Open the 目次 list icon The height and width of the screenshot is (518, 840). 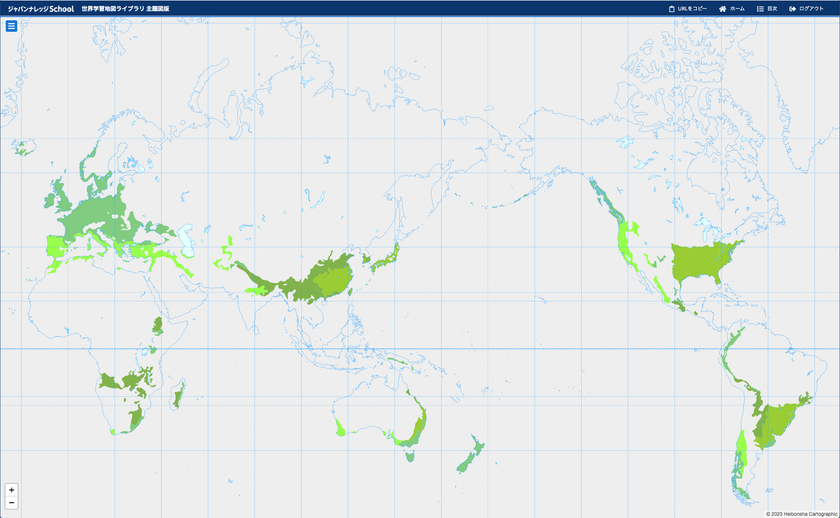point(760,9)
